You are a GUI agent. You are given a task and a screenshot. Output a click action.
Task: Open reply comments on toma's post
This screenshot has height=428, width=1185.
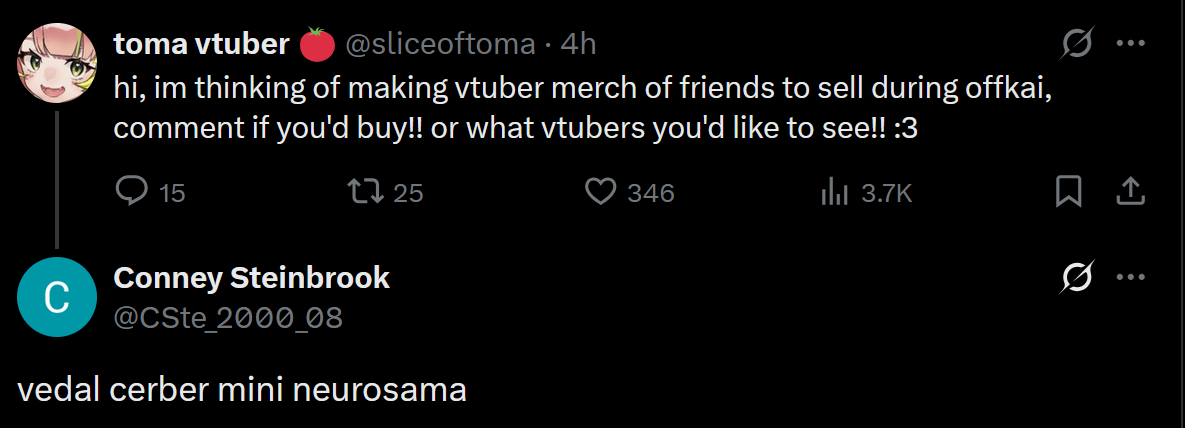[133, 191]
